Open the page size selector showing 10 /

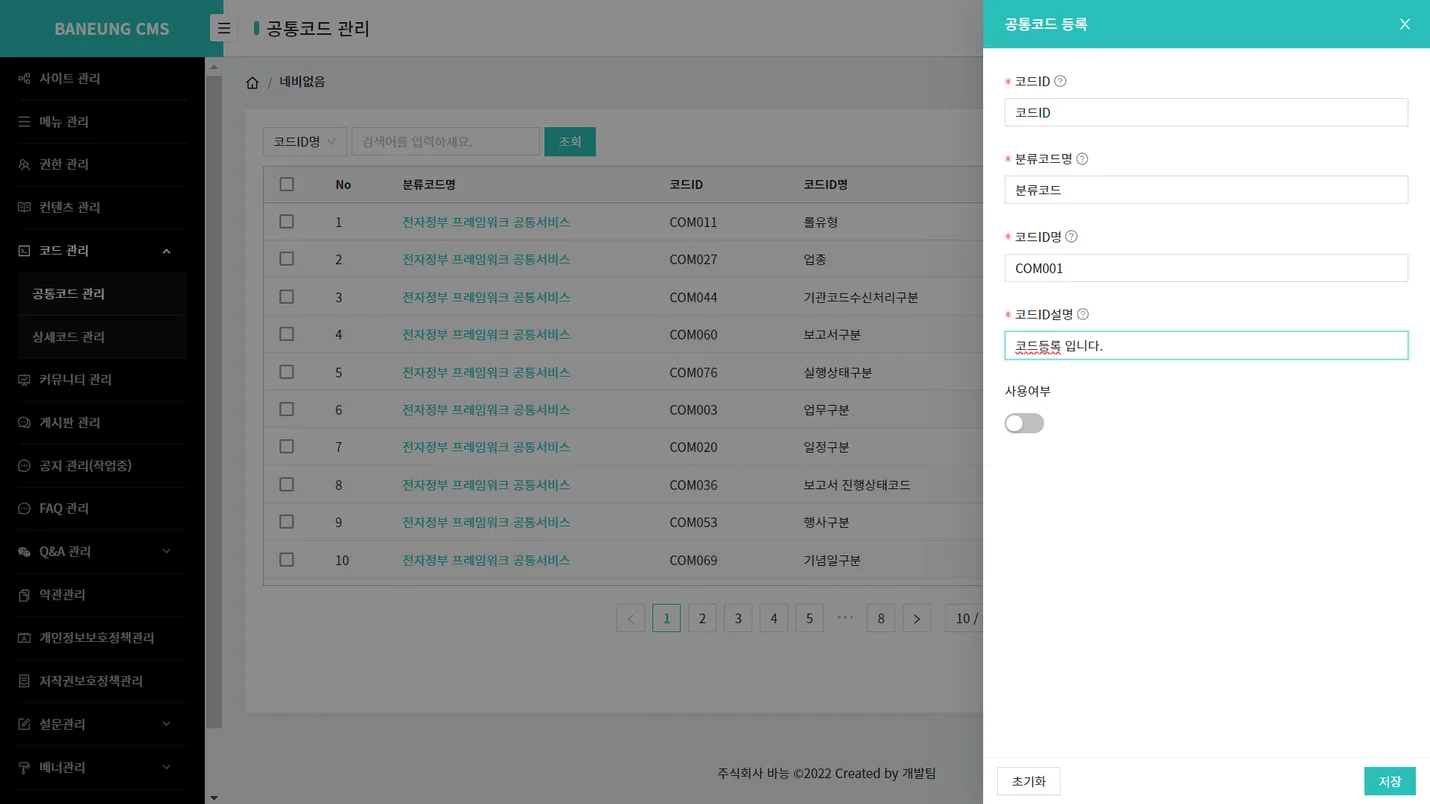pos(964,618)
